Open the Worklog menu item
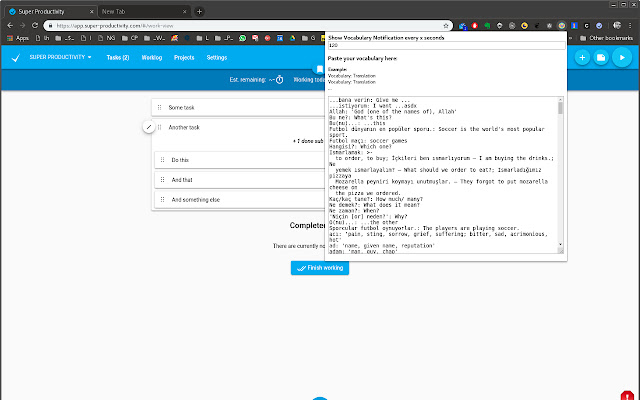This screenshot has height=400, width=640. pos(152,58)
